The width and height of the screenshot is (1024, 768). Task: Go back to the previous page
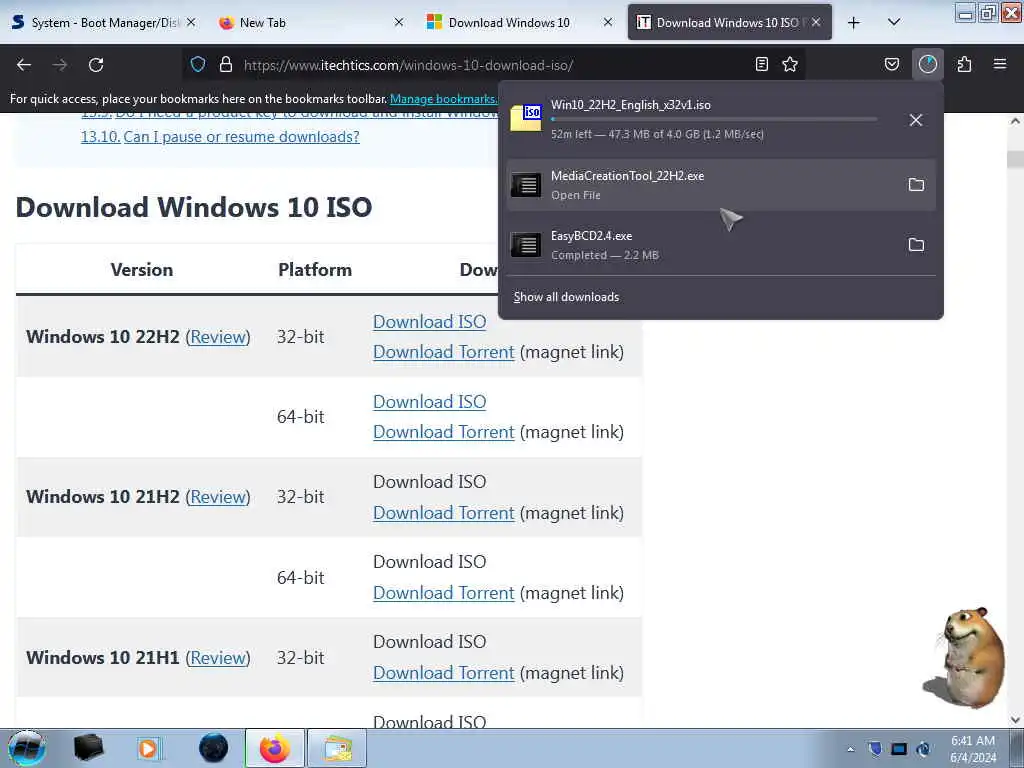pyautogui.click(x=24, y=65)
